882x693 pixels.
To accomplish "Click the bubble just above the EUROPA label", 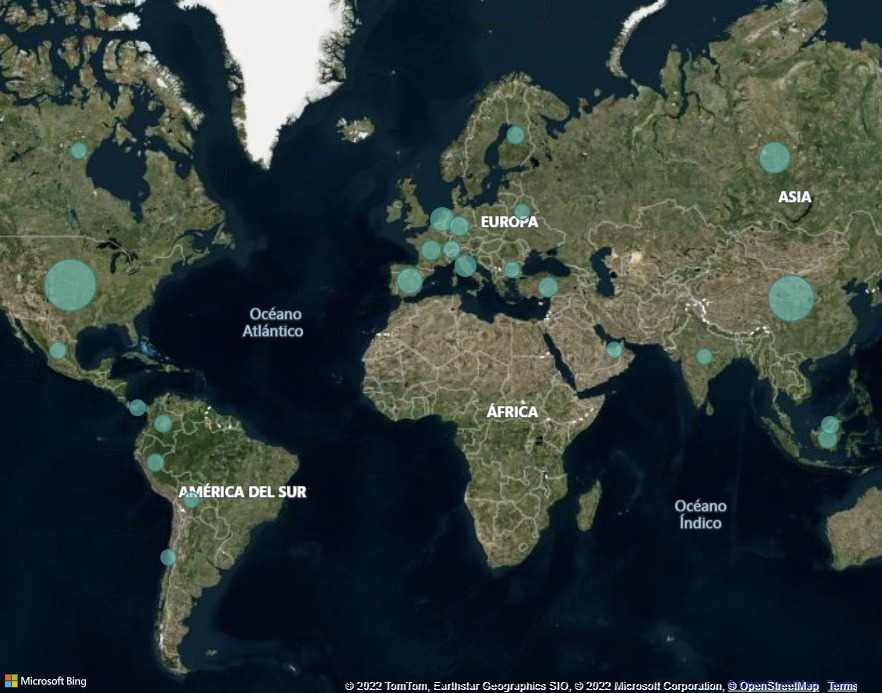I will tap(521, 211).
